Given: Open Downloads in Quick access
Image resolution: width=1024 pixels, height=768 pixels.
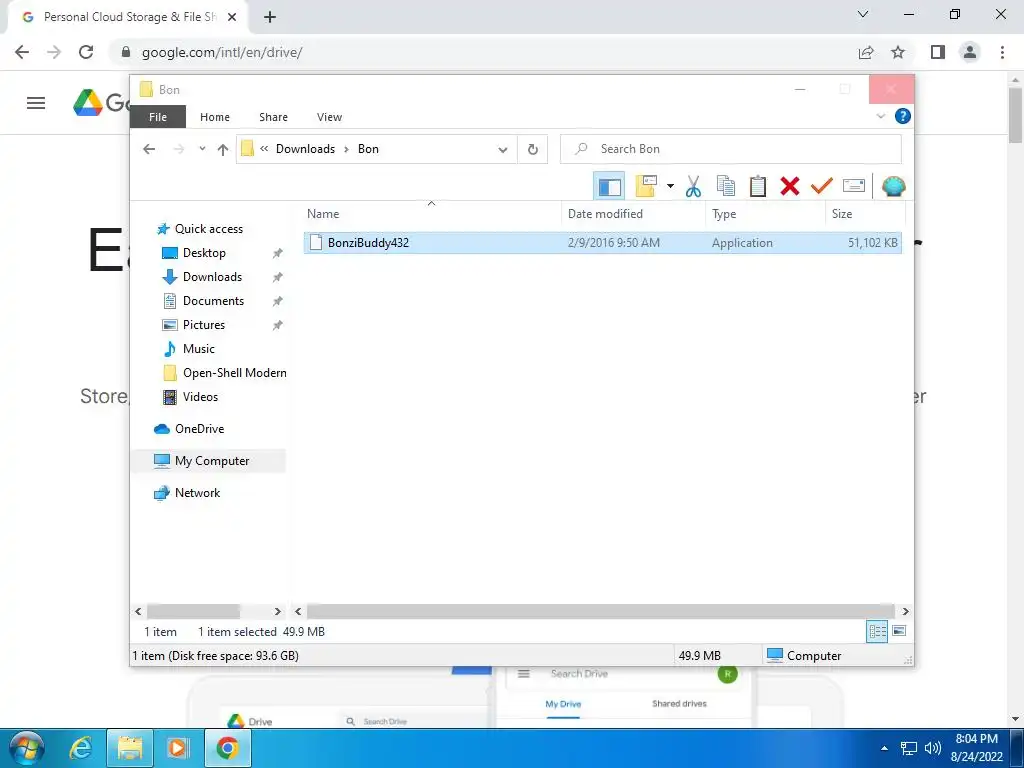Looking at the screenshot, I should (212, 277).
